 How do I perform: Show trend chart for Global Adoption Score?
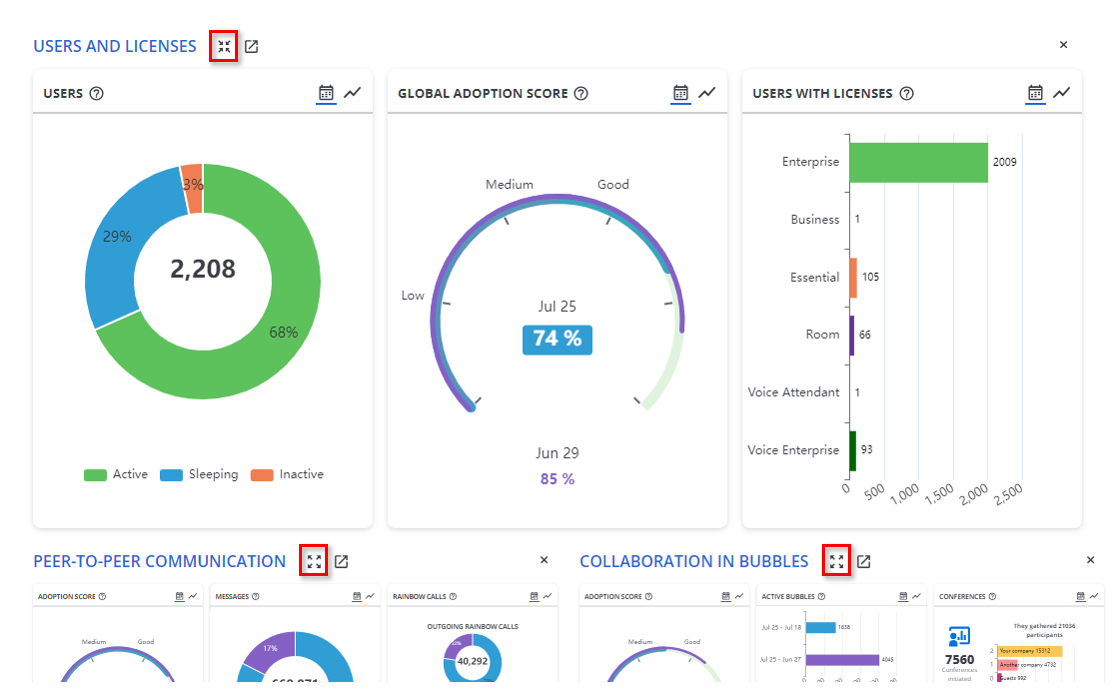(x=707, y=93)
